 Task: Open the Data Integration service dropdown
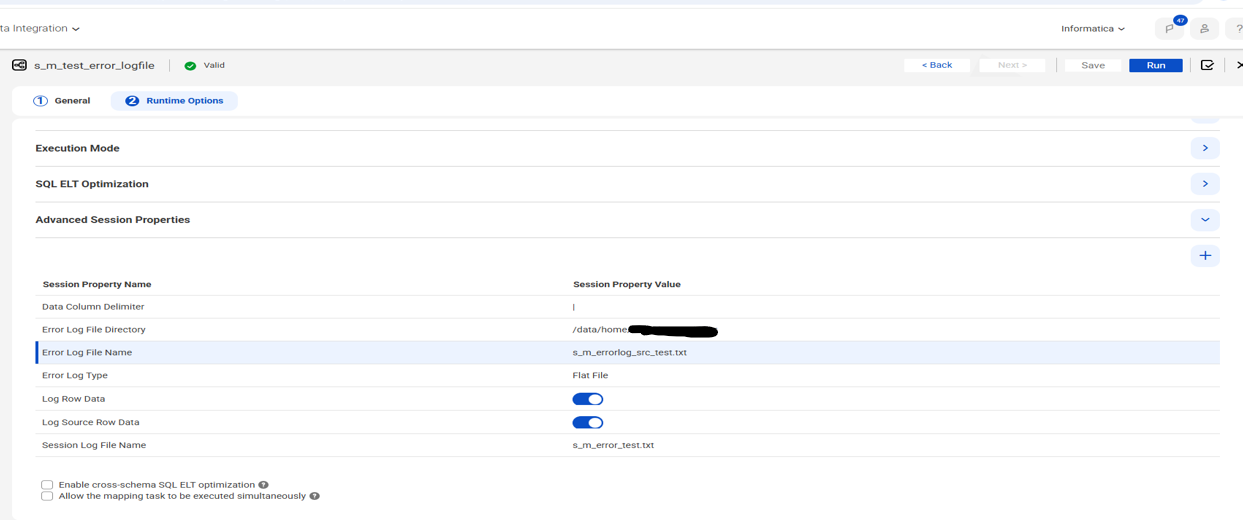coord(40,29)
